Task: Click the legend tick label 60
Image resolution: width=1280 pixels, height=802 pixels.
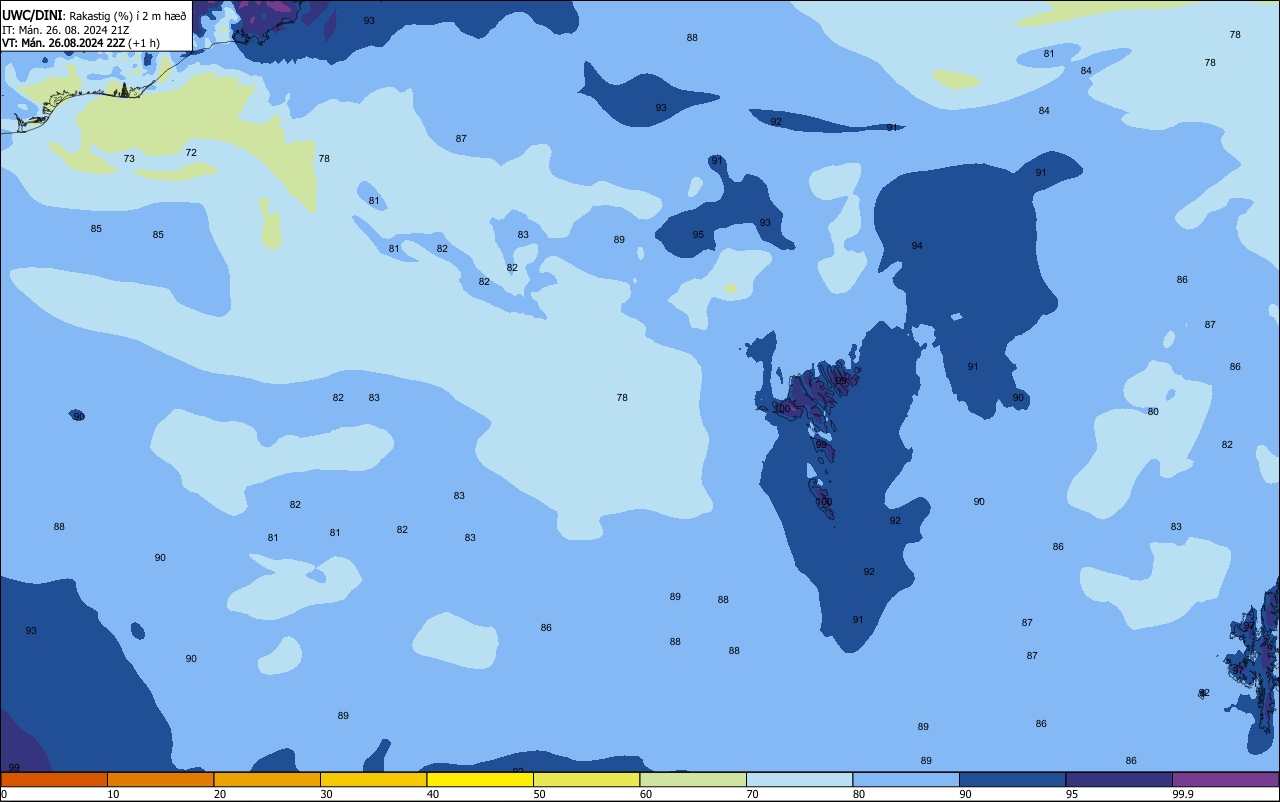Action: click(646, 794)
